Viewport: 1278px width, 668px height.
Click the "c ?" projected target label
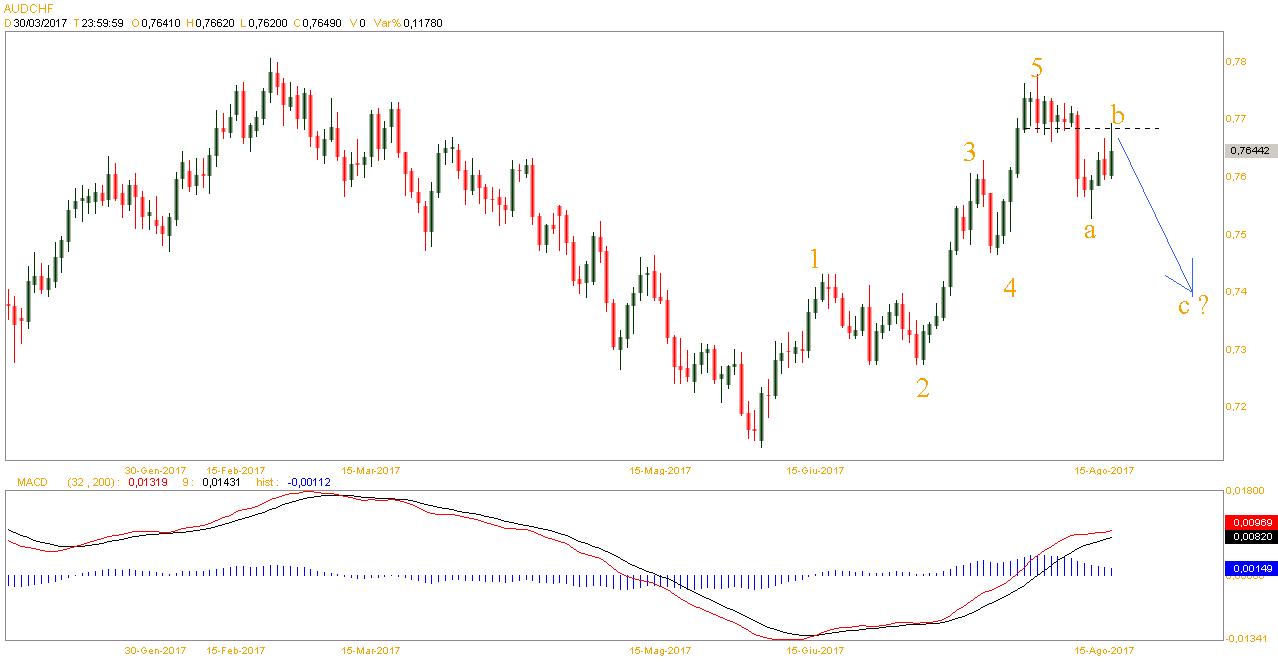(1192, 305)
